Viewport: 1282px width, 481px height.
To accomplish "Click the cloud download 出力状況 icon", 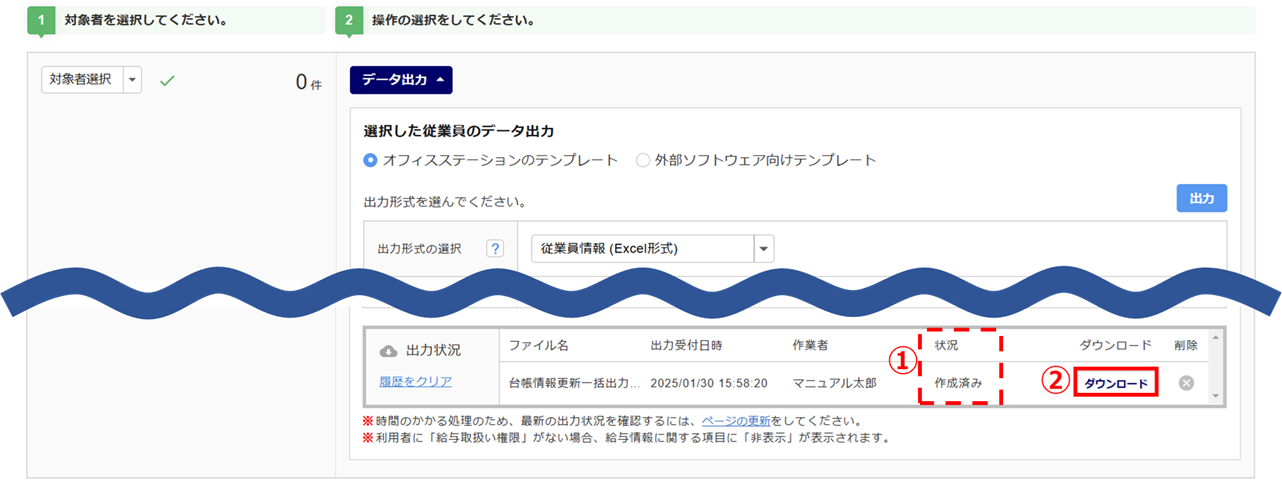I will [389, 351].
